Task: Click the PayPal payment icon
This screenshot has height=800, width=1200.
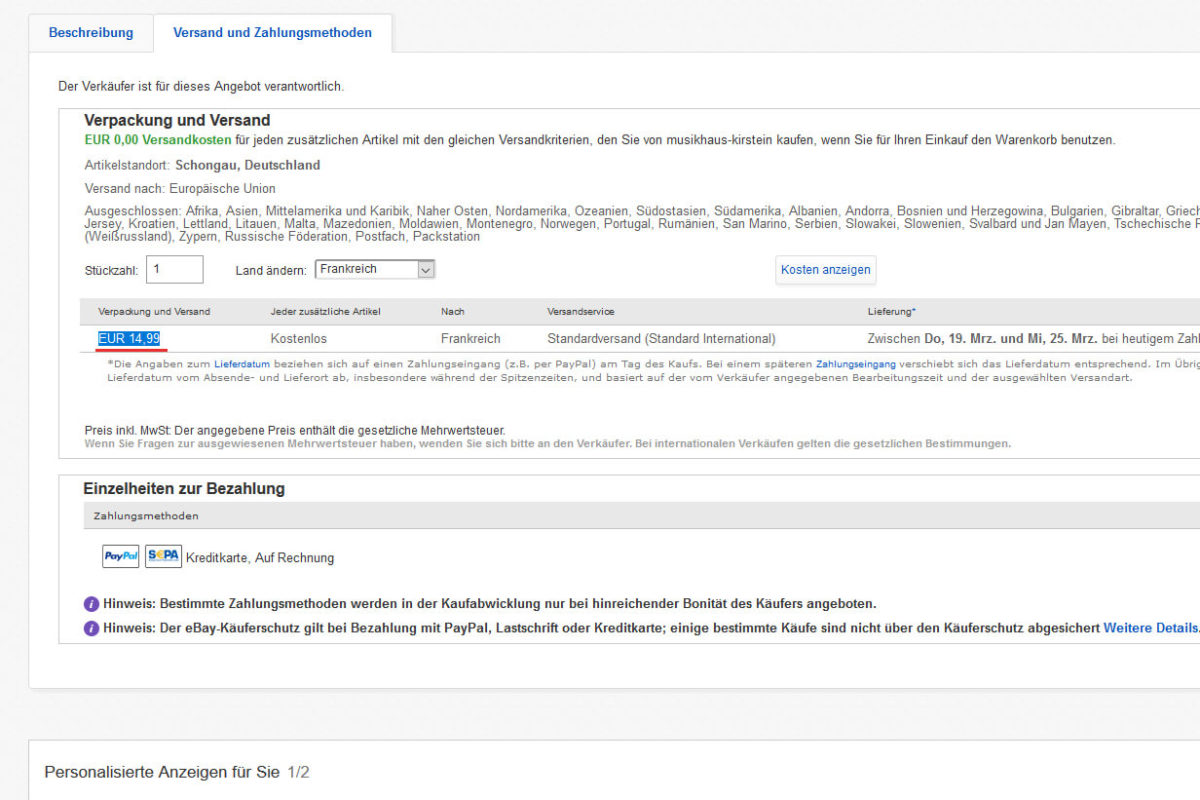Action: point(121,556)
